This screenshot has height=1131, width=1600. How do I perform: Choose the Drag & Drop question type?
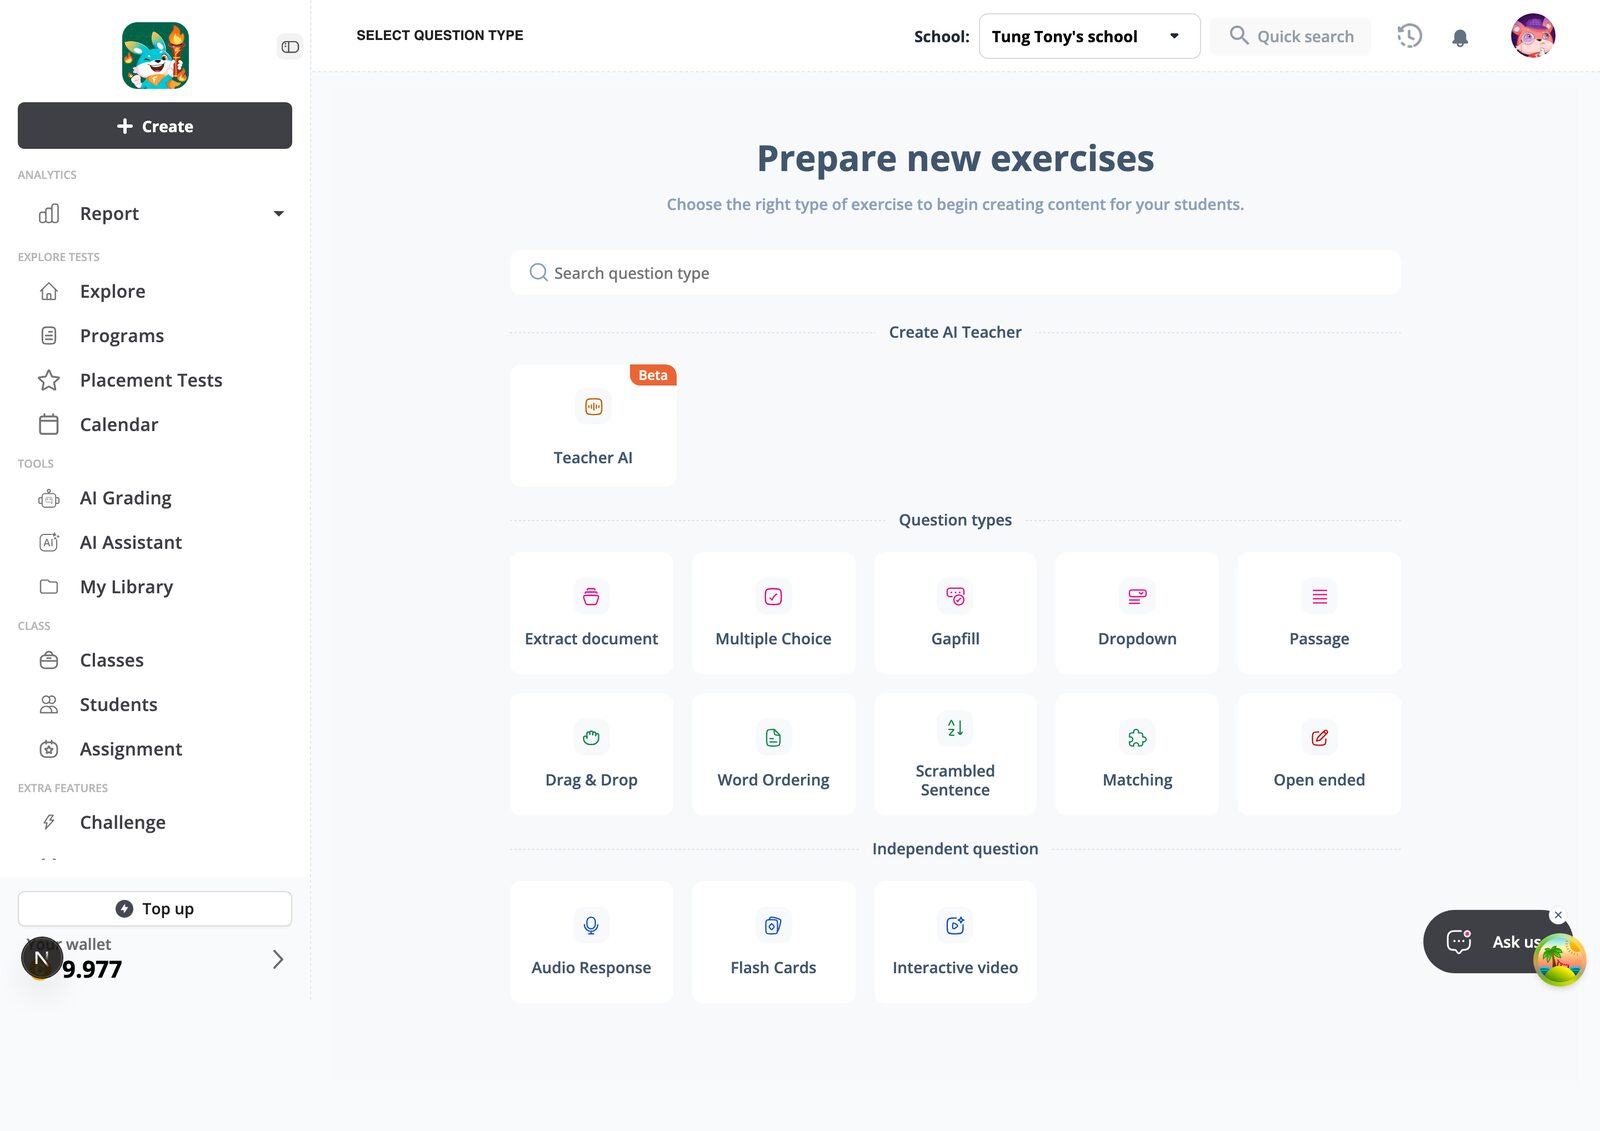point(591,754)
